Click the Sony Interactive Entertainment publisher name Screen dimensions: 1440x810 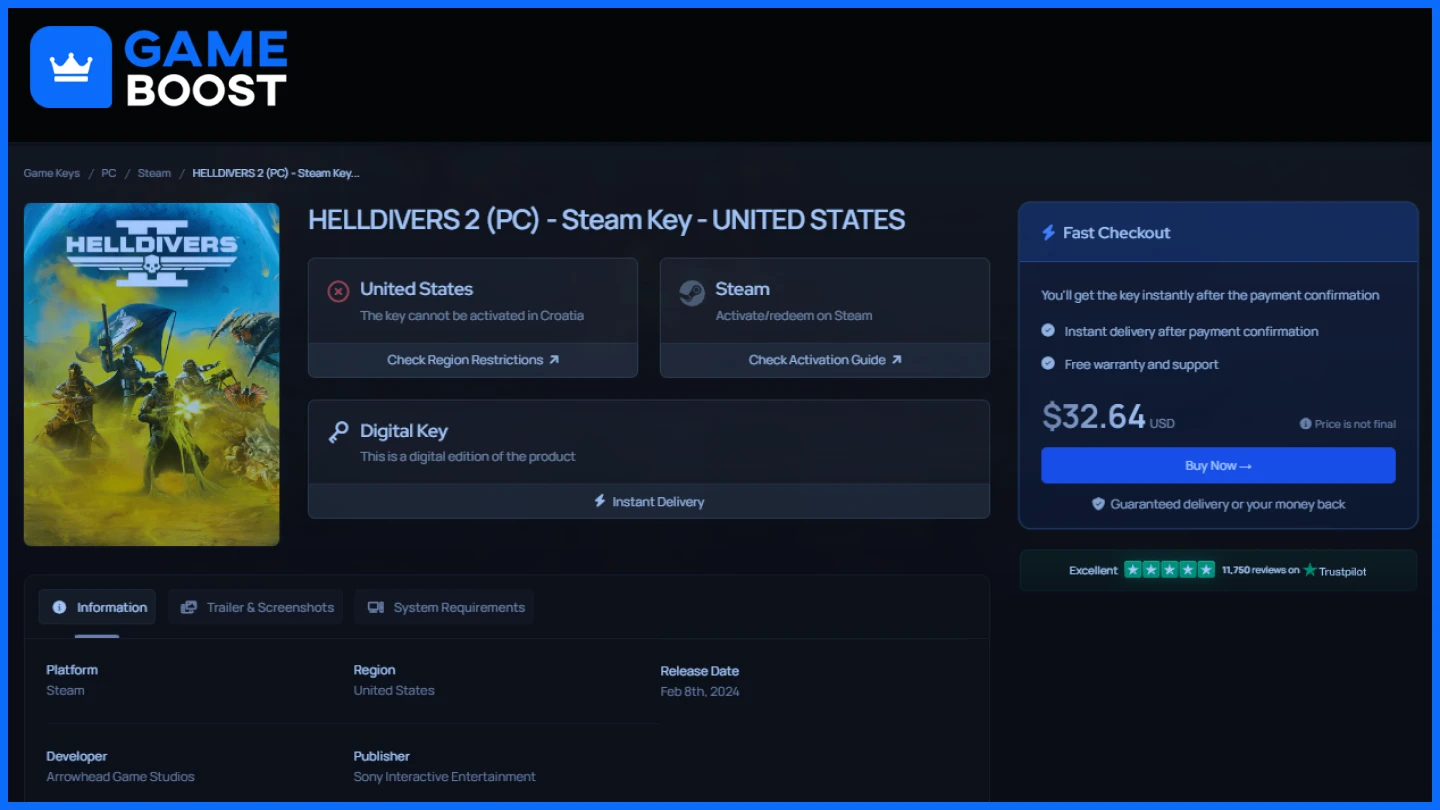click(x=444, y=776)
